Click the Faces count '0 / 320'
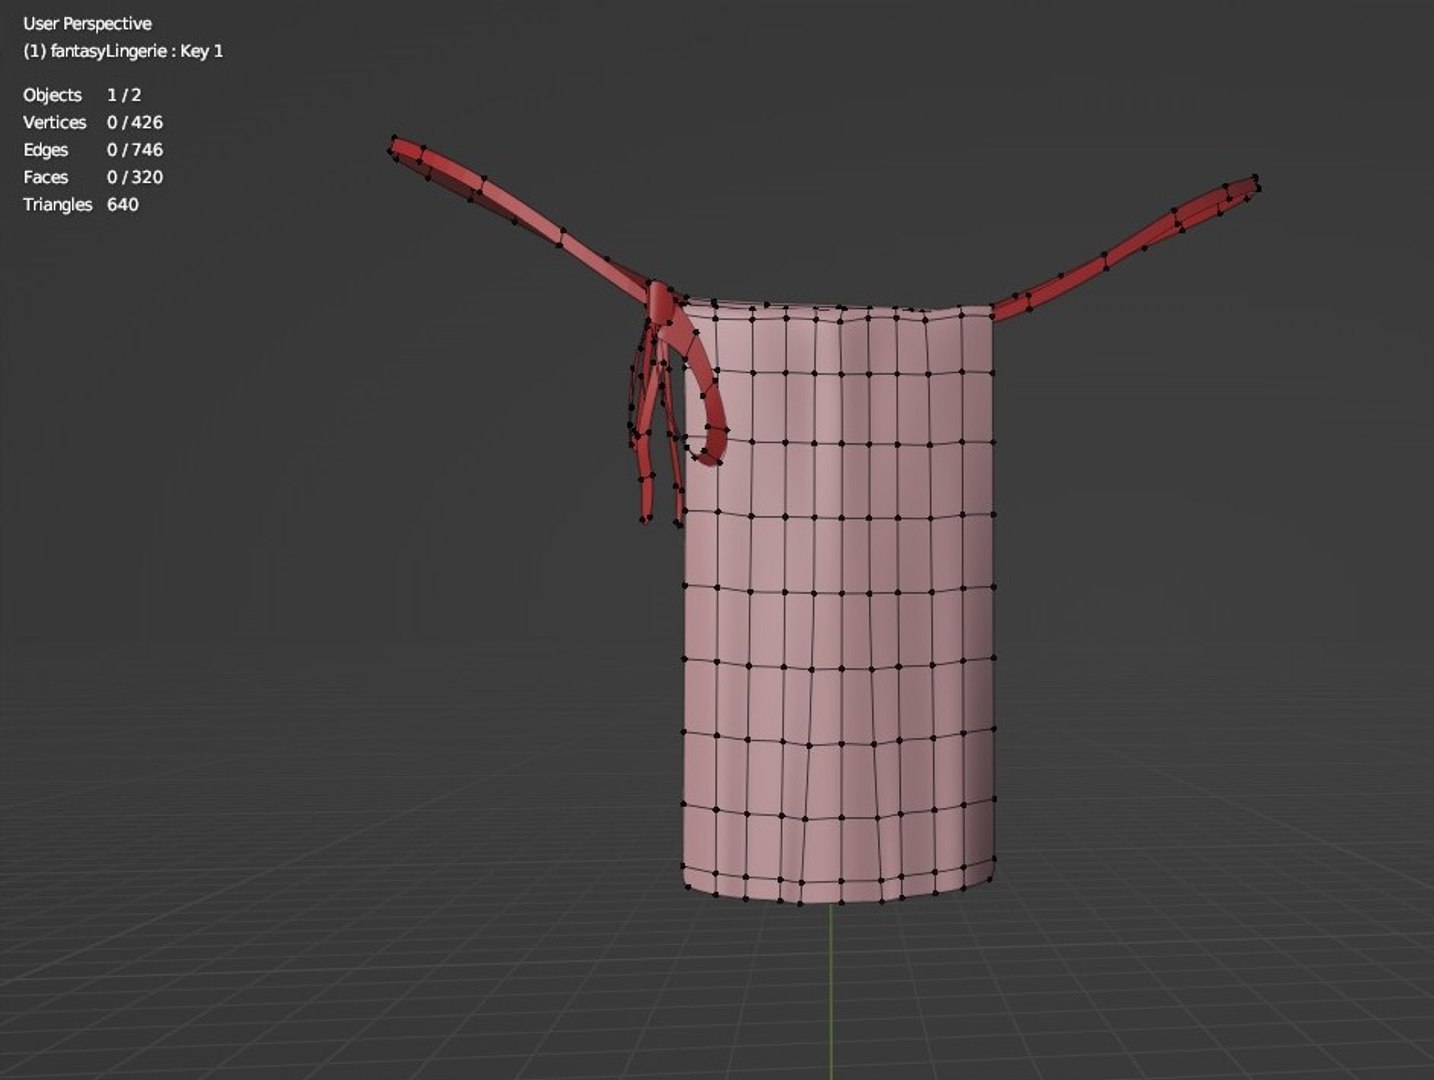This screenshot has height=1080, width=1434. click(135, 177)
